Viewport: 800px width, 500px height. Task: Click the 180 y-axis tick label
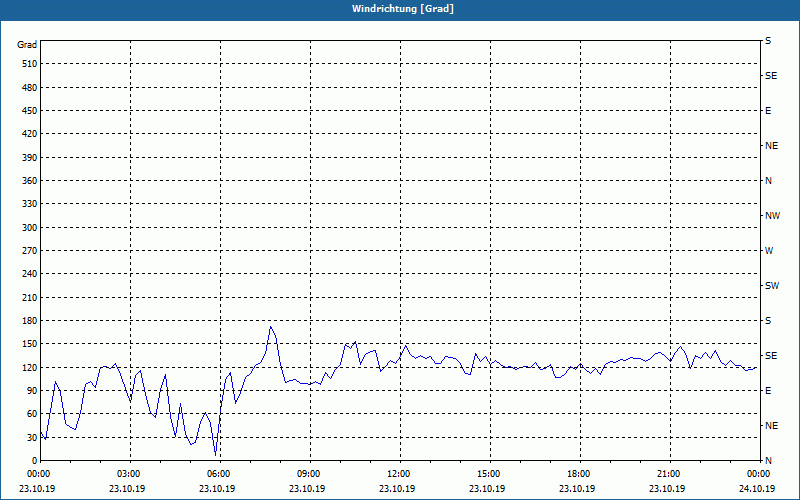[30, 321]
